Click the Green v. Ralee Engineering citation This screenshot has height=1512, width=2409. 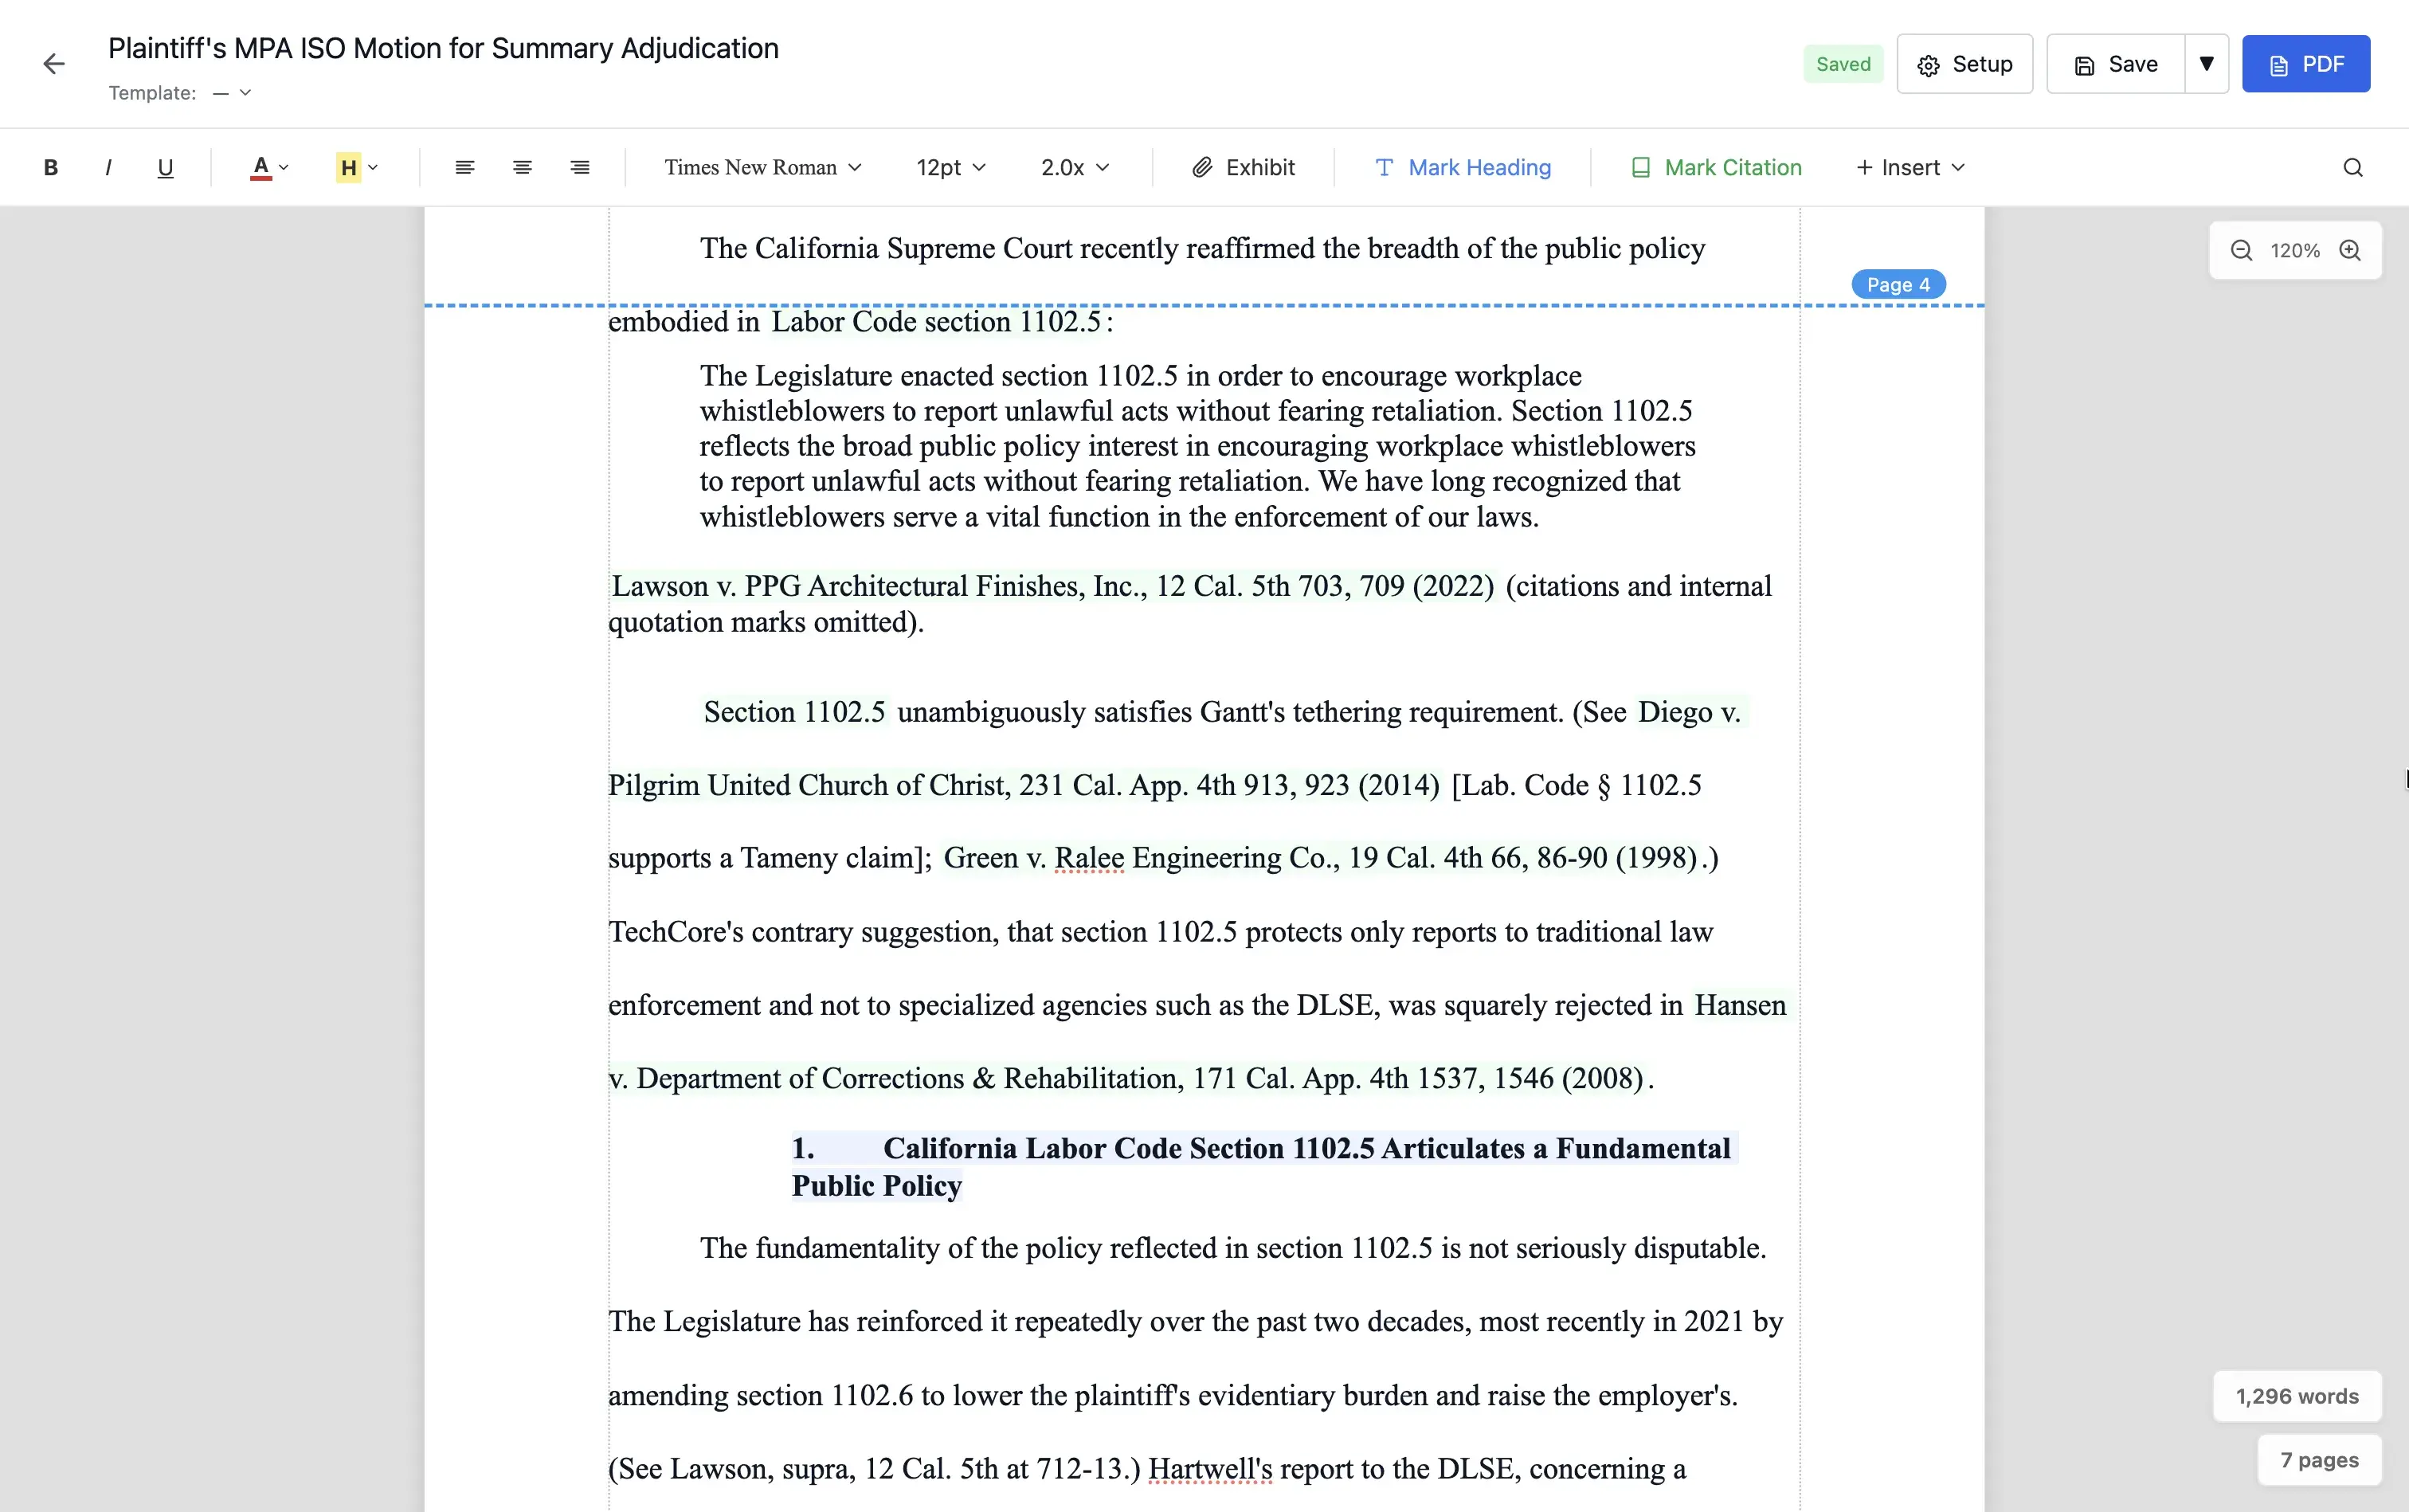[1320, 858]
